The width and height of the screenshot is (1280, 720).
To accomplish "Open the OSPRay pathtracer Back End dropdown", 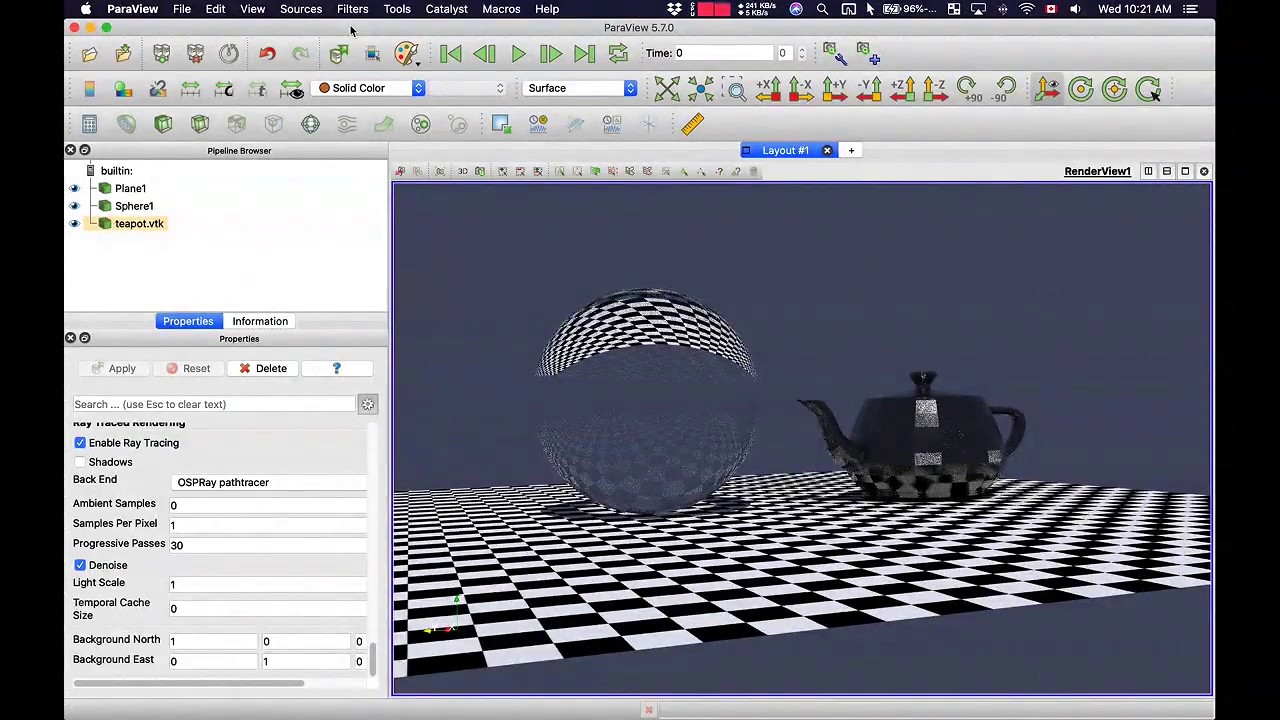I will pyautogui.click(x=270, y=482).
